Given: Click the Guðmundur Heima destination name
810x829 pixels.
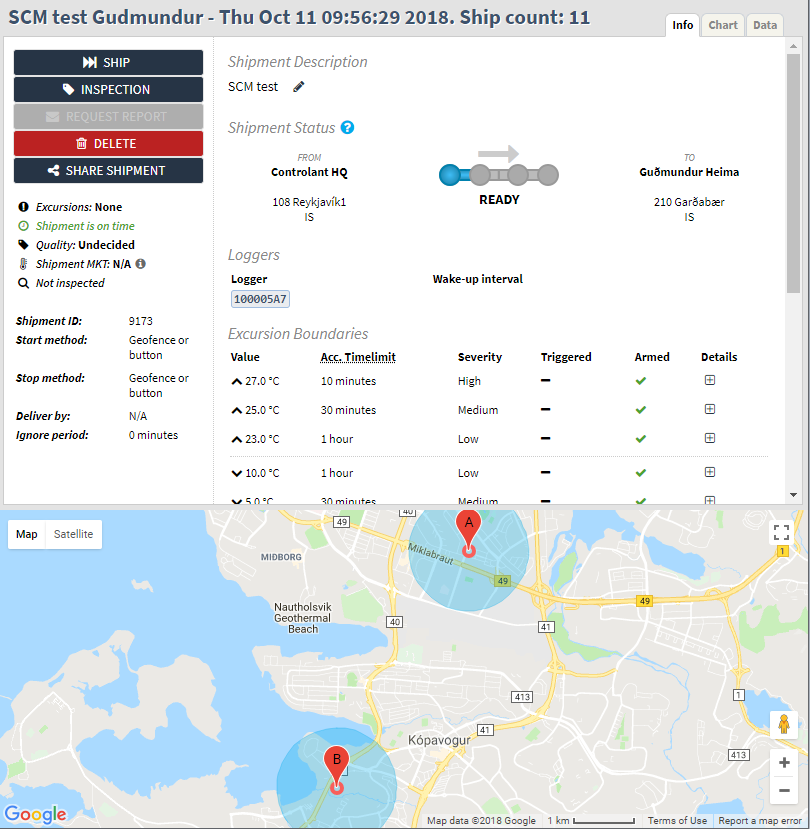Looking at the screenshot, I should tap(689, 172).
